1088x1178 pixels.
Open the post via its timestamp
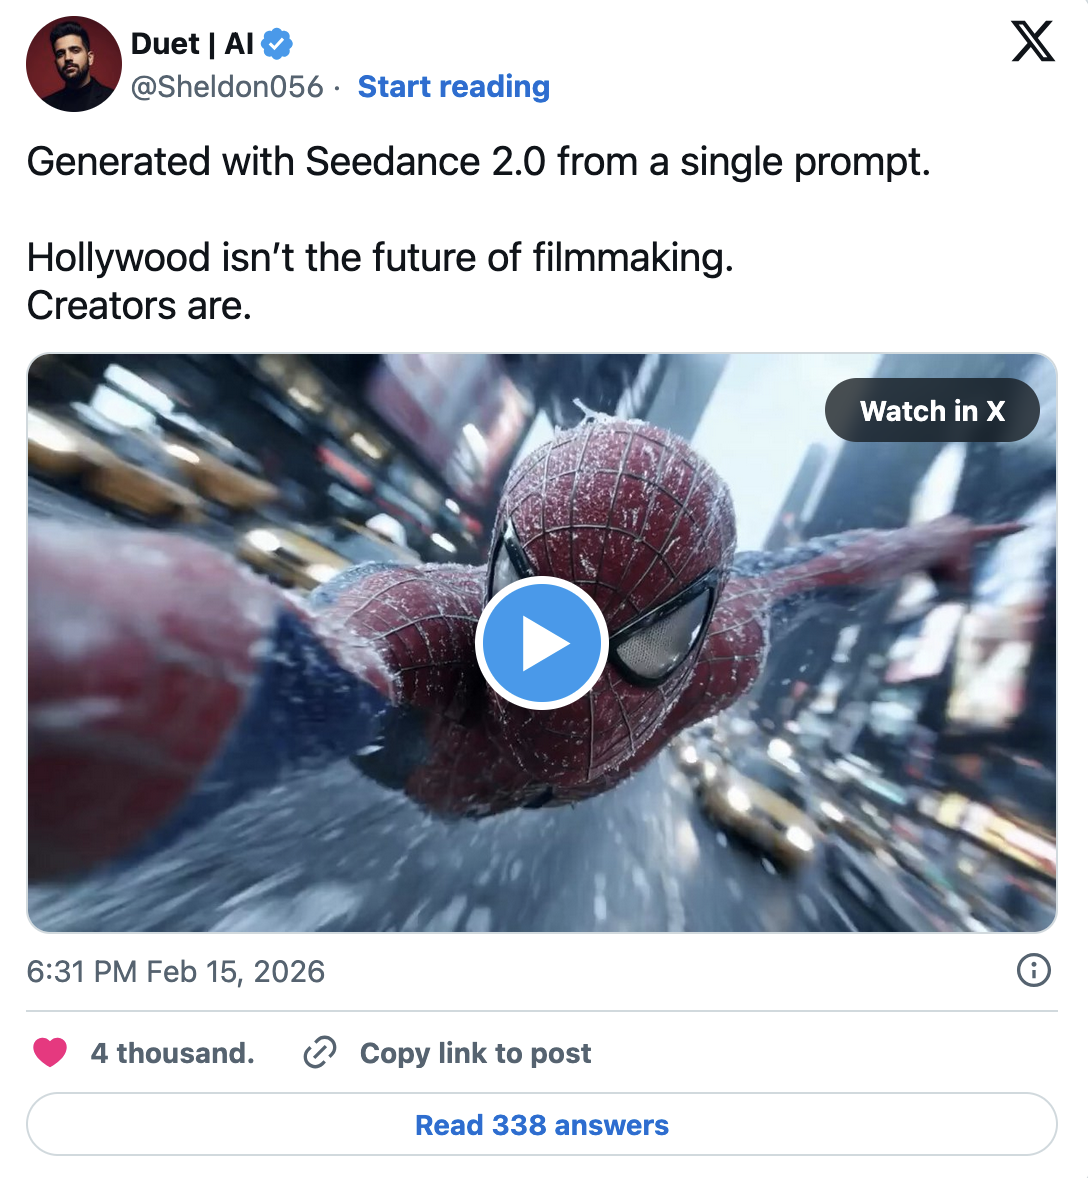pos(175,970)
